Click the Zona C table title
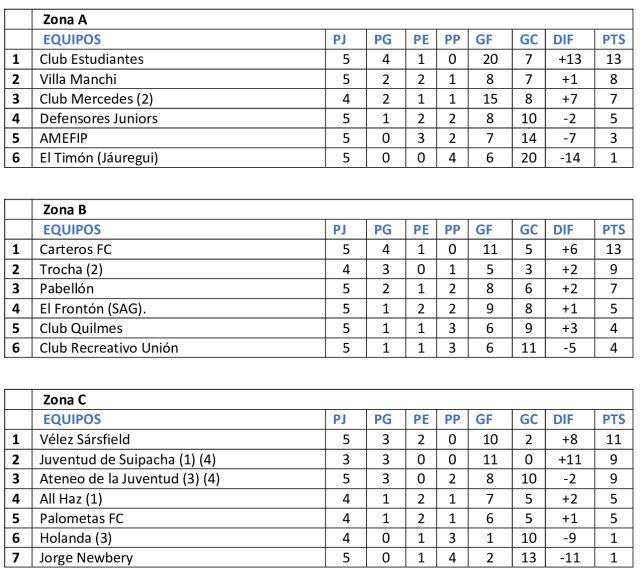 tap(65, 400)
